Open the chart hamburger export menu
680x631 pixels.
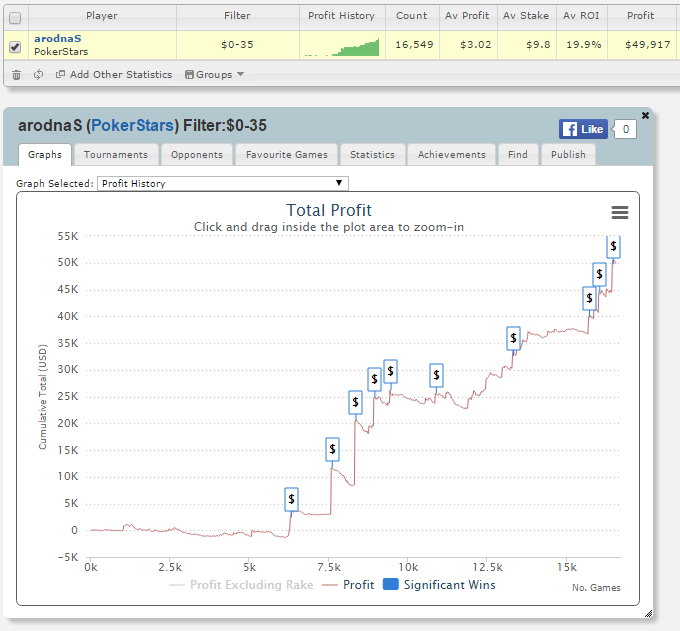(x=620, y=213)
